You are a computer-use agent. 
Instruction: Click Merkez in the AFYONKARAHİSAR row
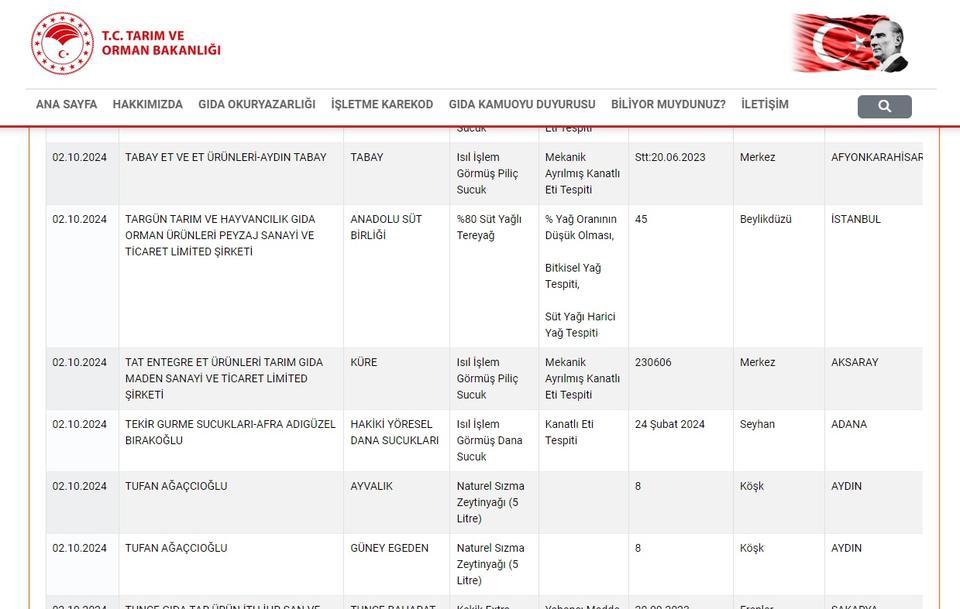click(x=757, y=157)
